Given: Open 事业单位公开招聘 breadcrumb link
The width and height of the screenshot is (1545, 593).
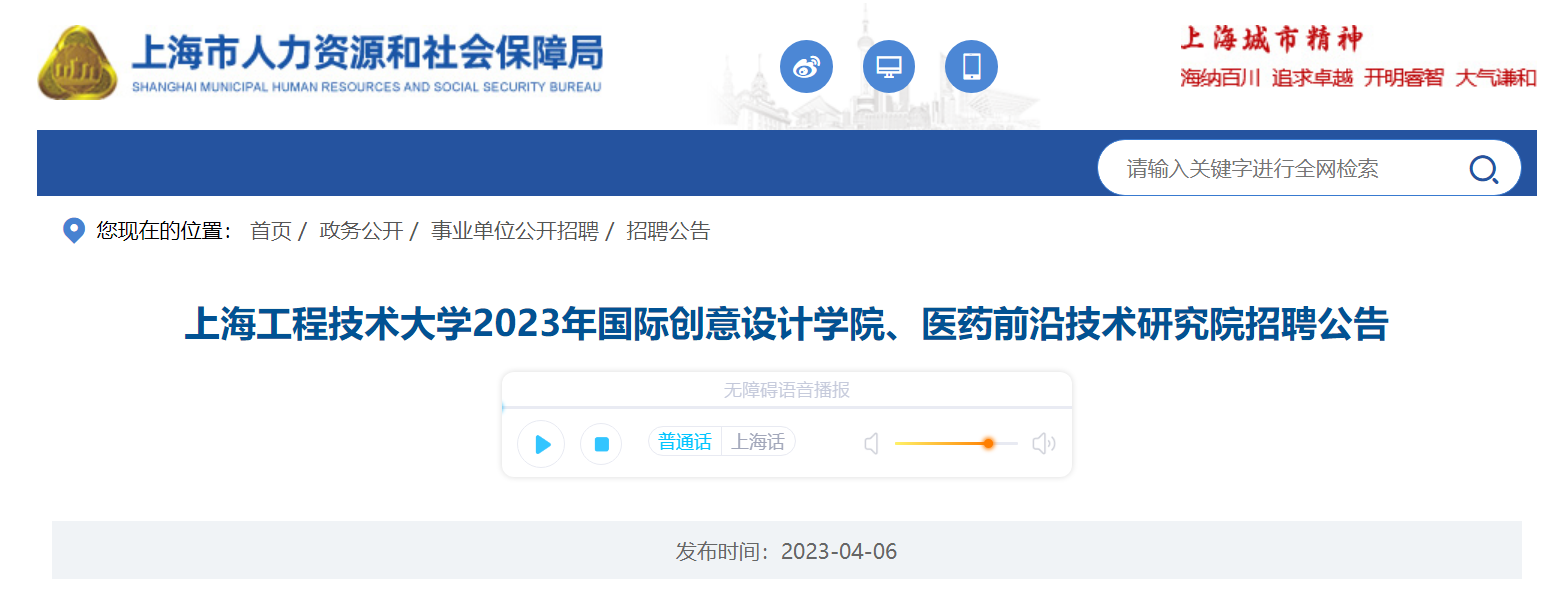Looking at the screenshot, I should (x=514, y=231).
